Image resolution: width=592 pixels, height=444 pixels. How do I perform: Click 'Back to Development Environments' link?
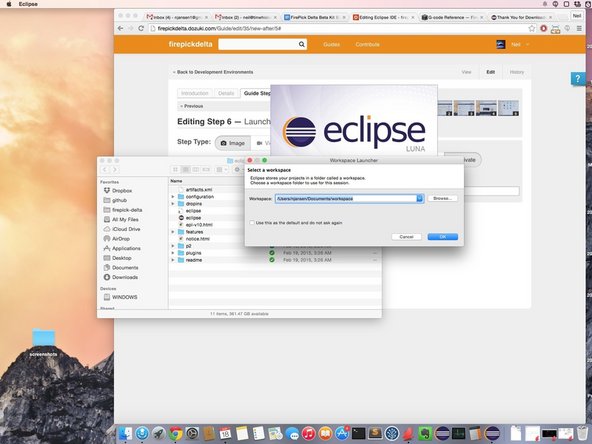[x=213, y=72]
